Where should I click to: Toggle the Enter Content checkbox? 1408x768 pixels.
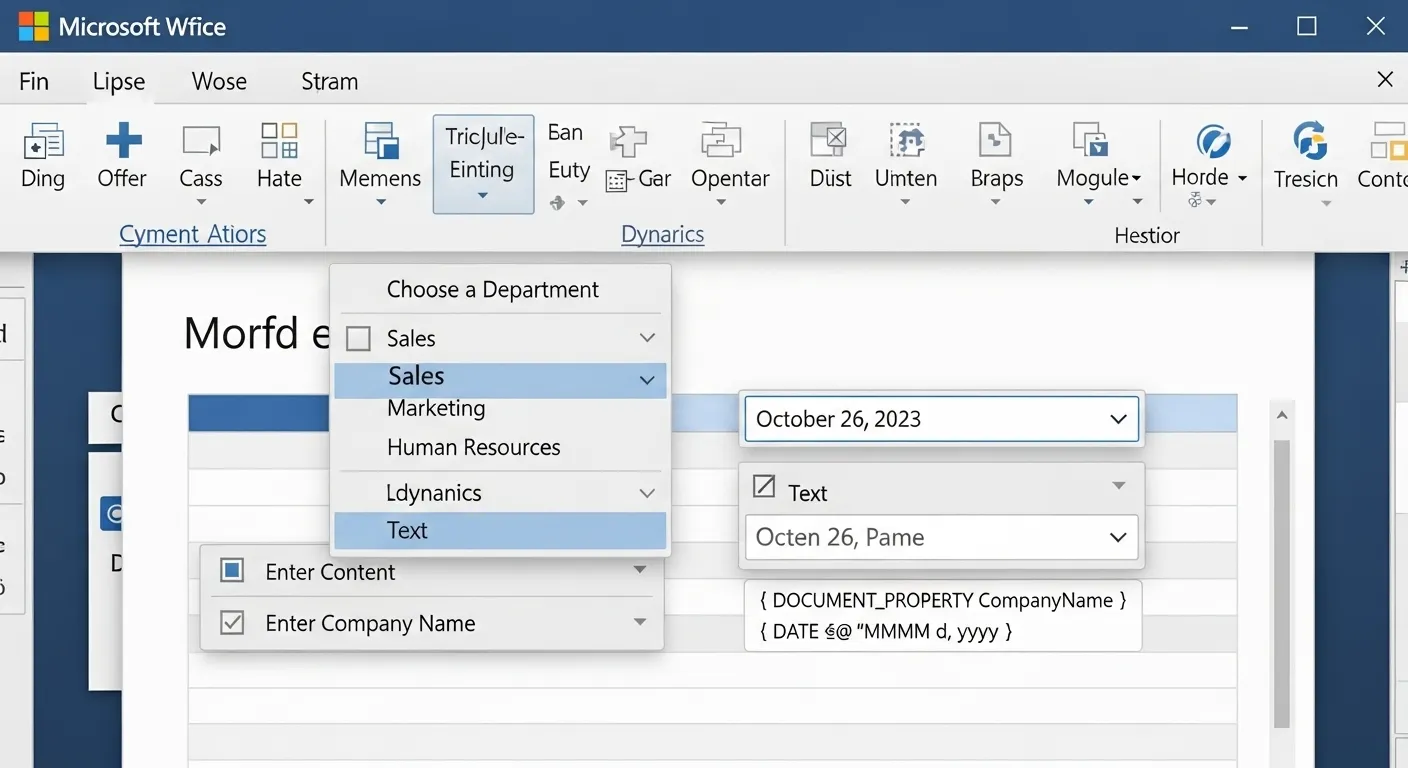(x=232, y=571)
